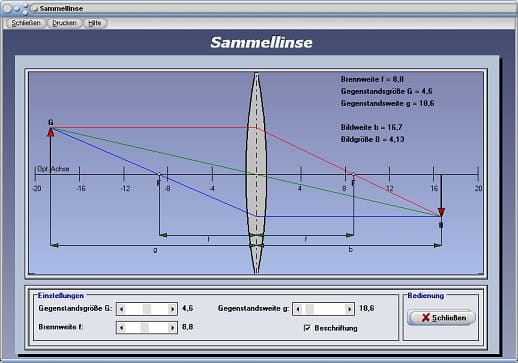Click the Einstellungen group label
The image size is (518, 363).
pos(60,296)
